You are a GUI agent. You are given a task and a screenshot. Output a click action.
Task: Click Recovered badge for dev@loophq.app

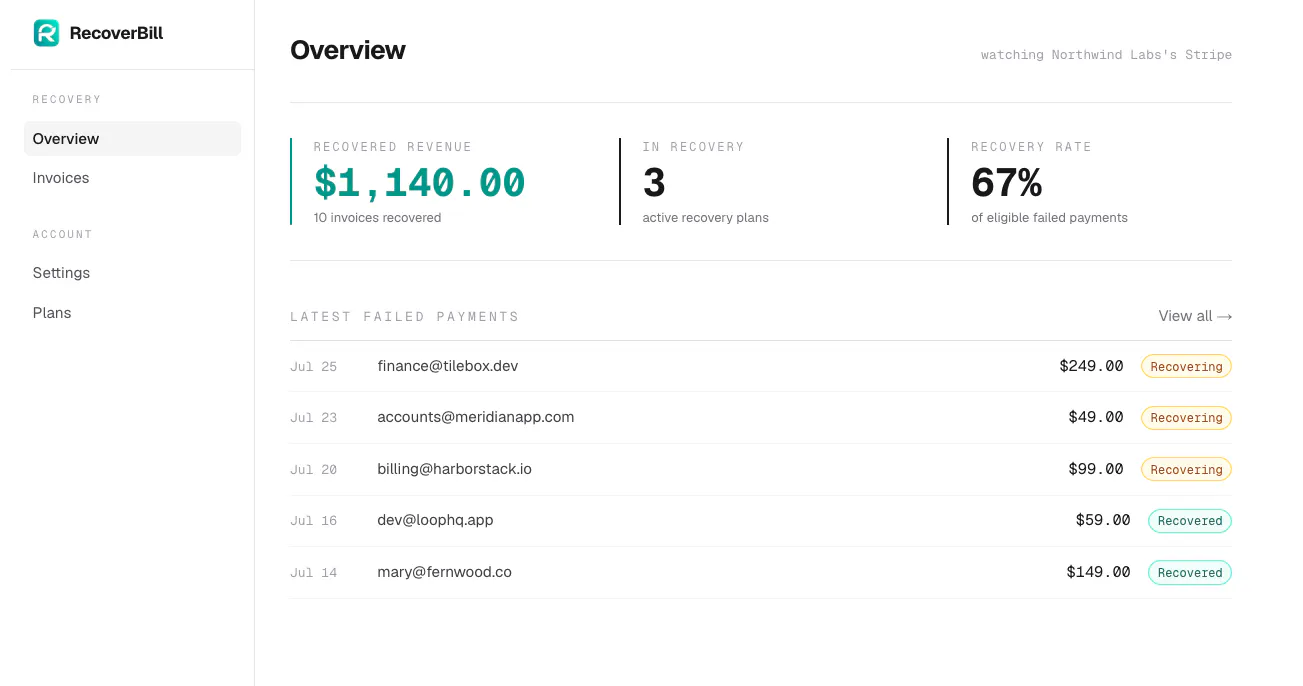tap(1190, 521)
